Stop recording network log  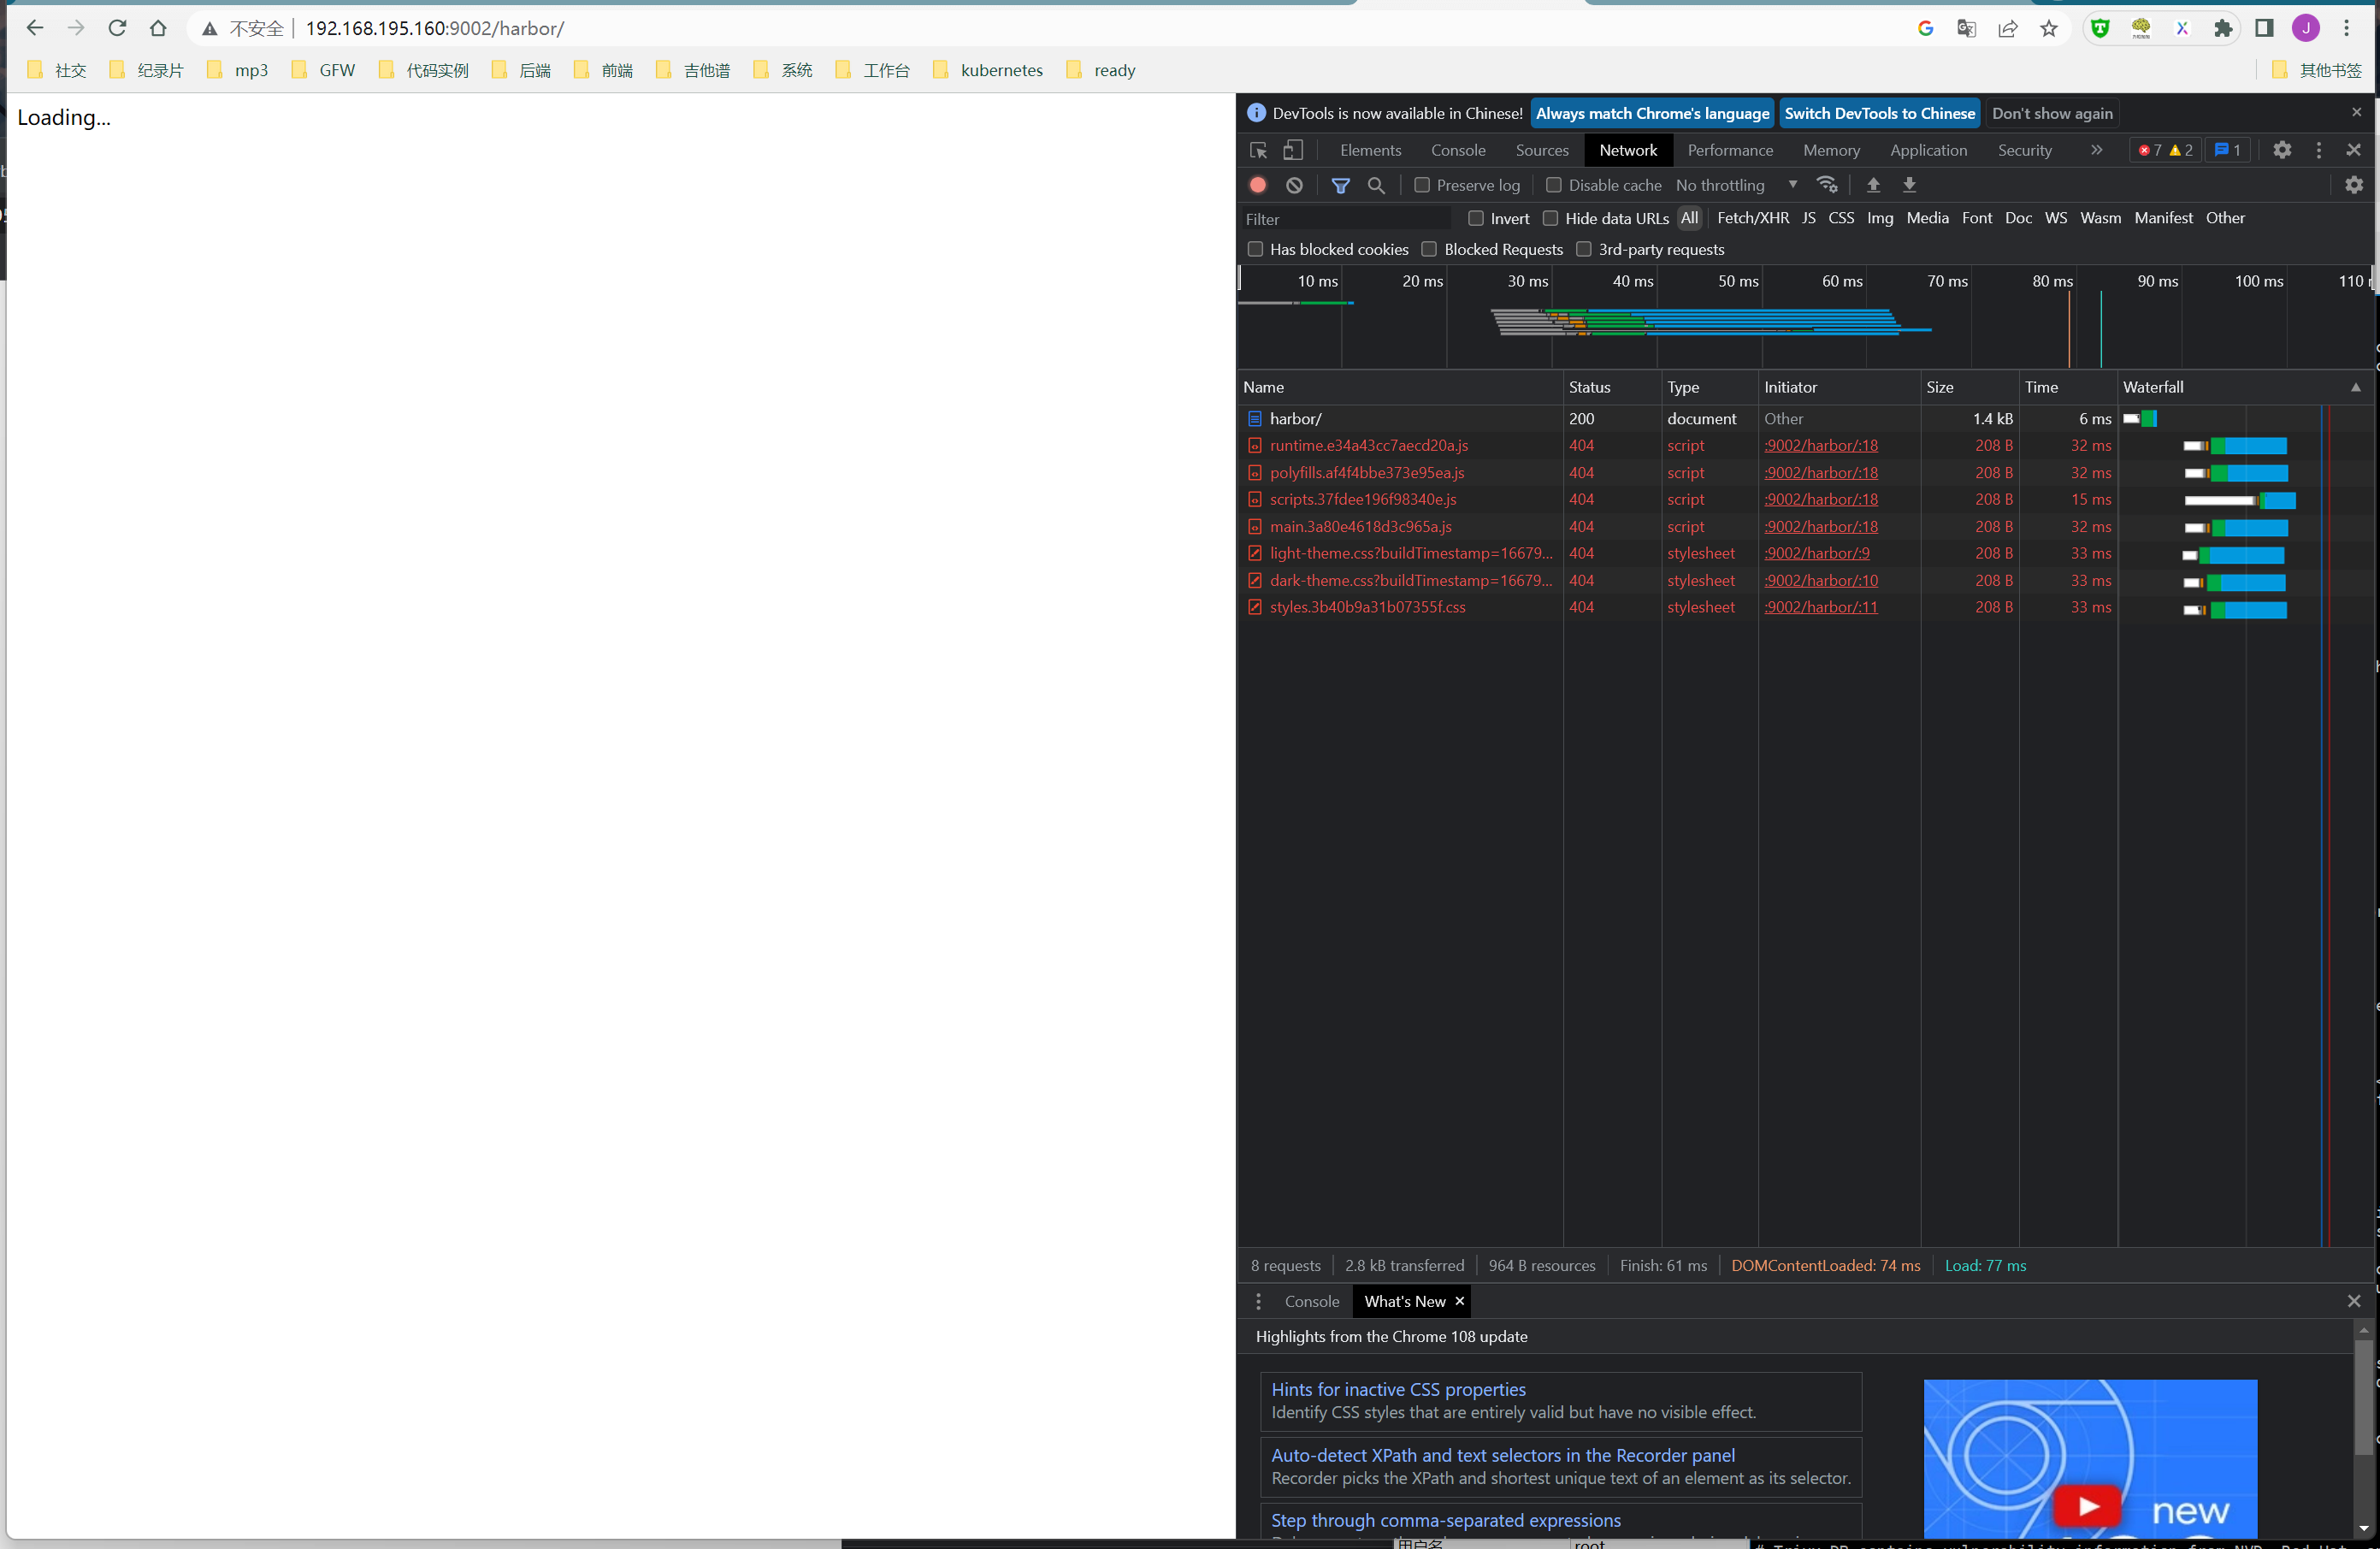click(x=1258, y=185)
